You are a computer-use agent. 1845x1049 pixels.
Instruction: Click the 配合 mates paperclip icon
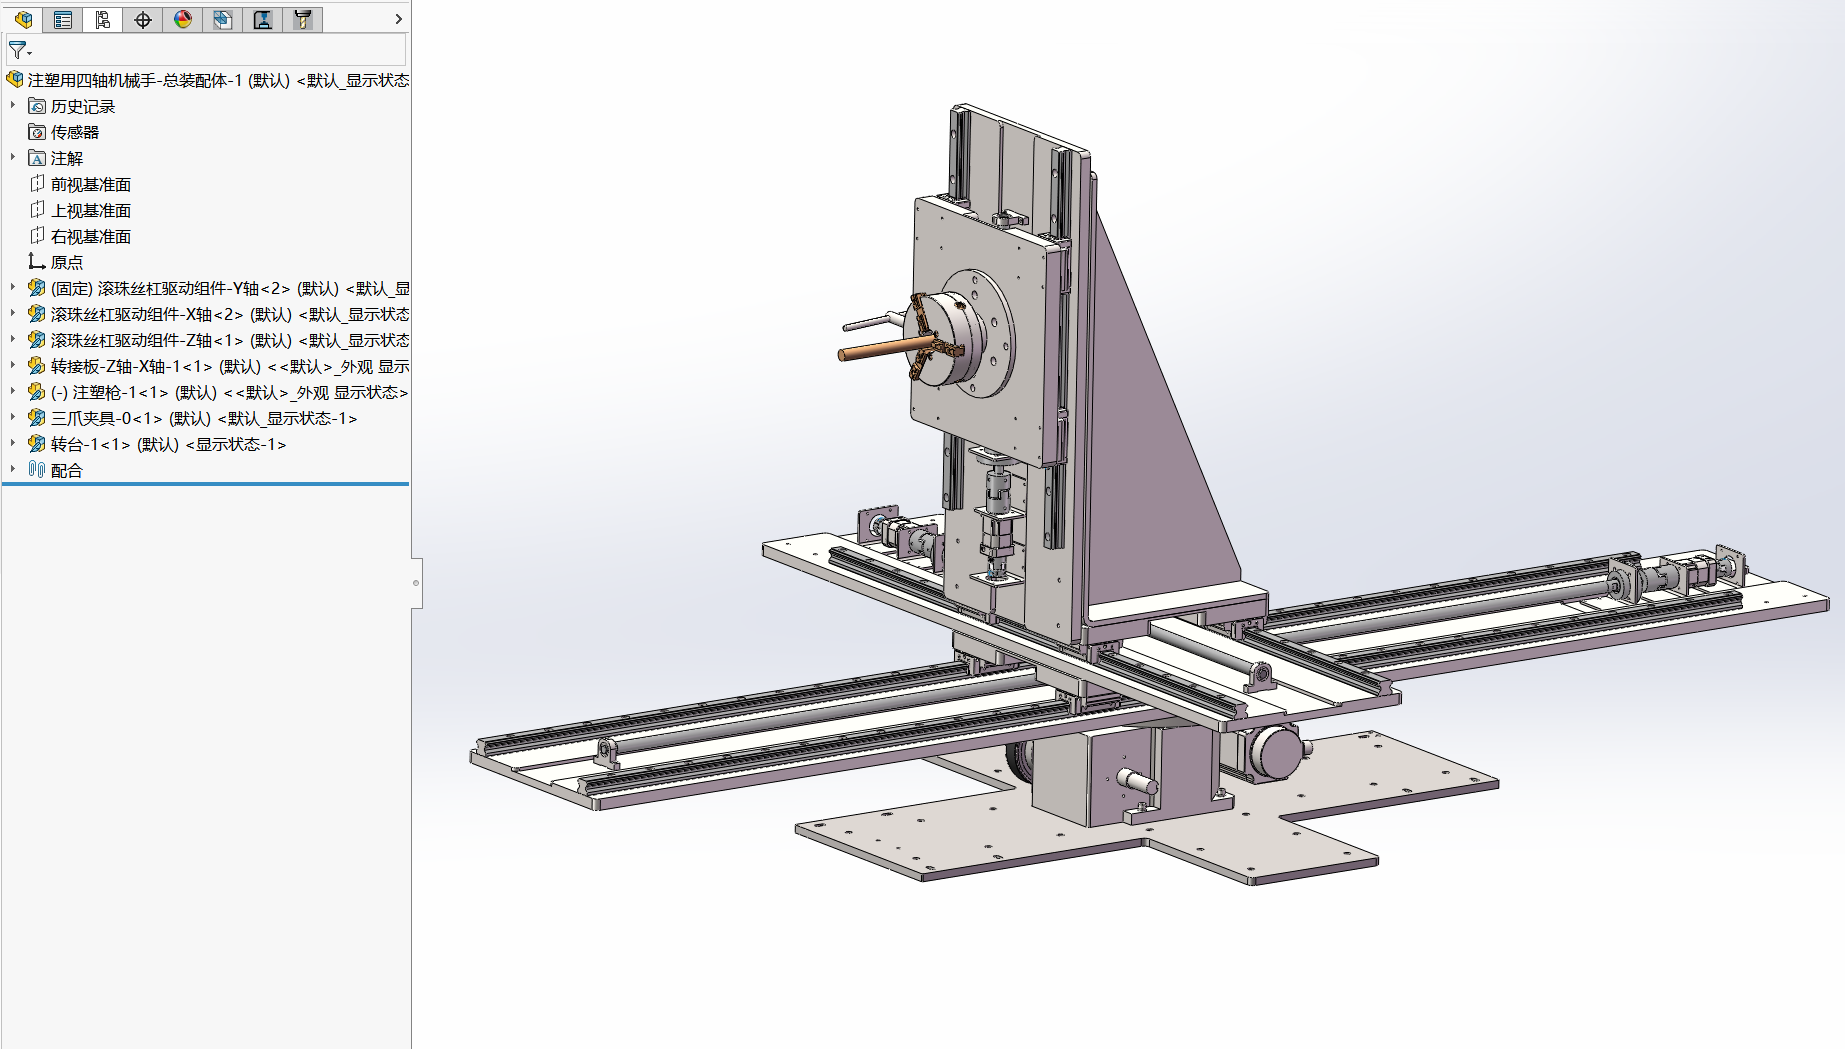tap(37, 470)
